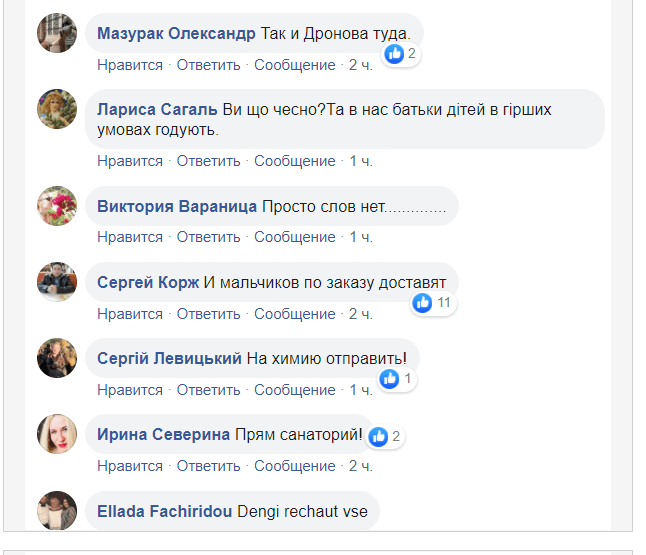Image resolution: width=646 pixels, height=555 pixels.
Task: Open Ирина Северина profile avatar
Action: (57, 434)
